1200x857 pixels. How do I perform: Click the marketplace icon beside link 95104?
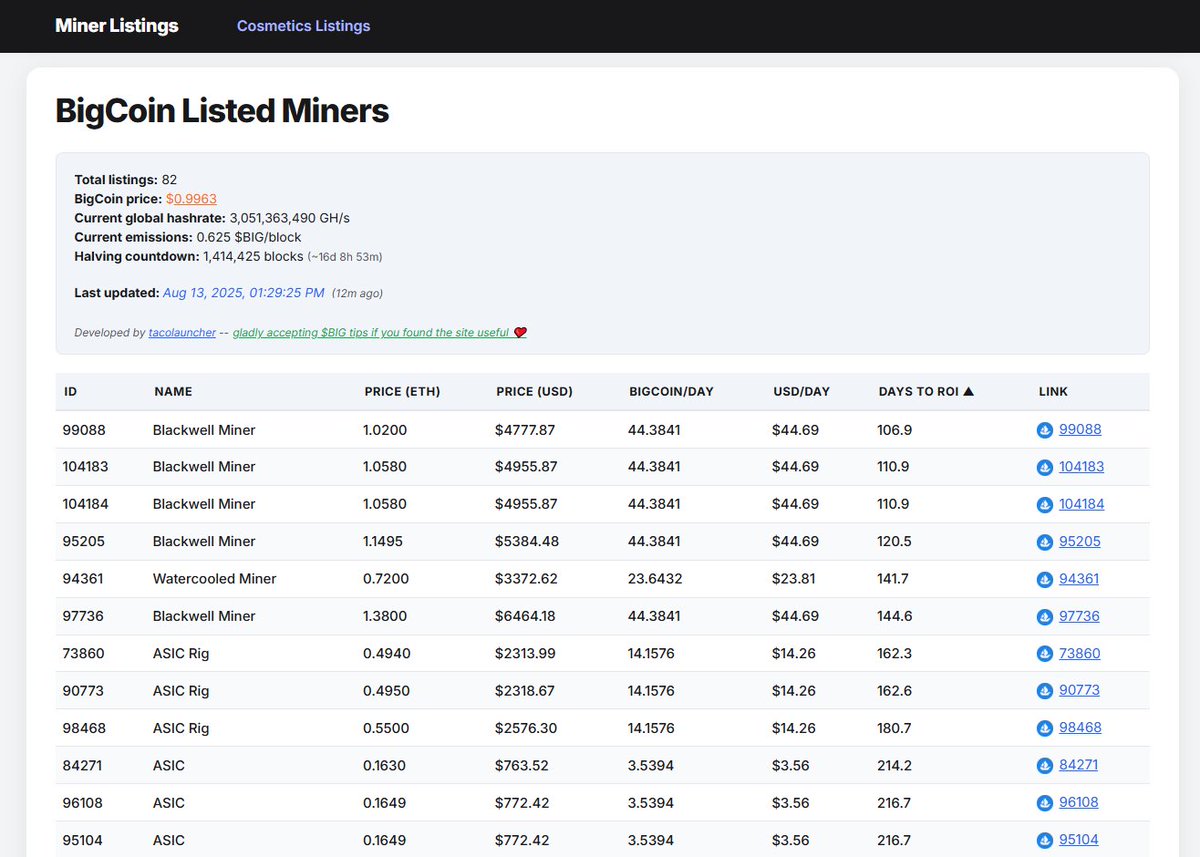[x=1045, y=840]
